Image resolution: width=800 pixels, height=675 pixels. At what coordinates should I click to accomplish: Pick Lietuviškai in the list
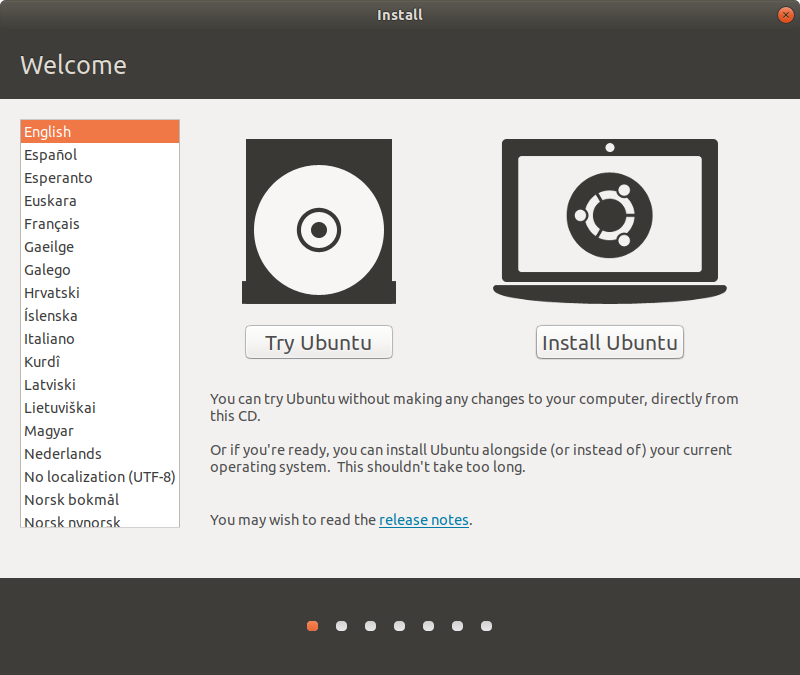pyautogui.click(x=100, y=407)
